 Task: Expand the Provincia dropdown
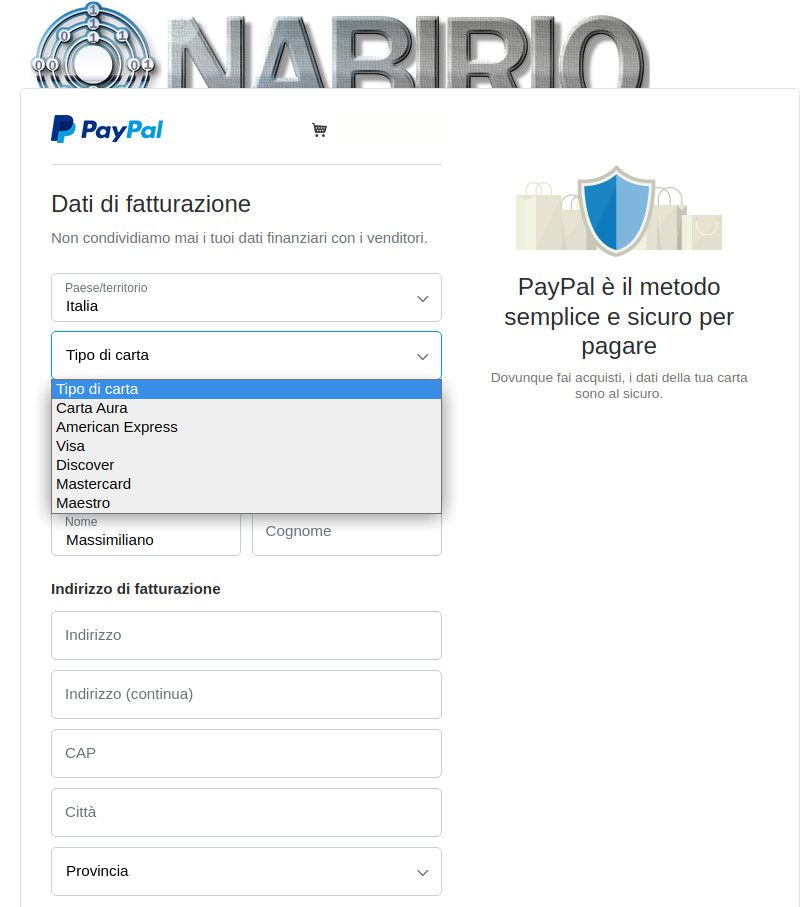pos(246,871)
